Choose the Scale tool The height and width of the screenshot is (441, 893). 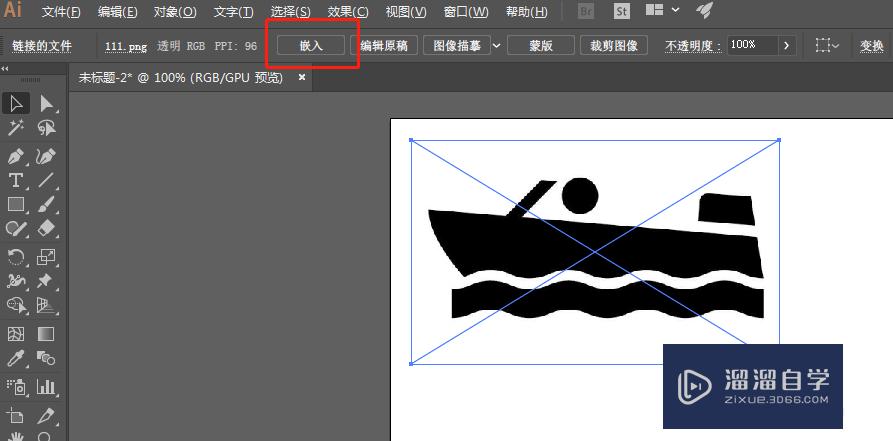(46, 257)
